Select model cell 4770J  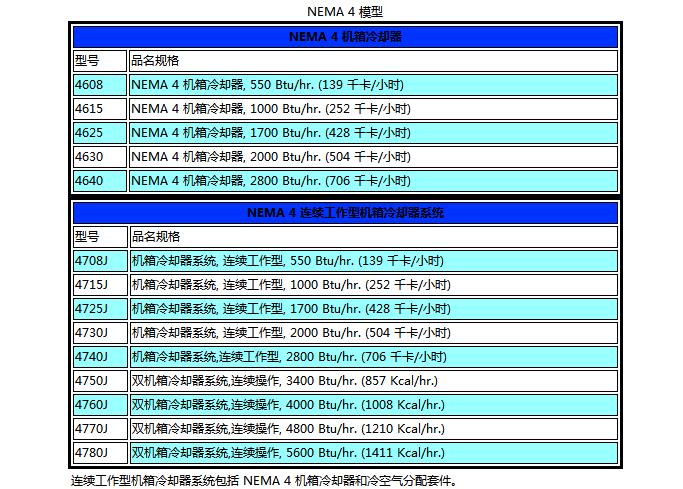(100, 429)
